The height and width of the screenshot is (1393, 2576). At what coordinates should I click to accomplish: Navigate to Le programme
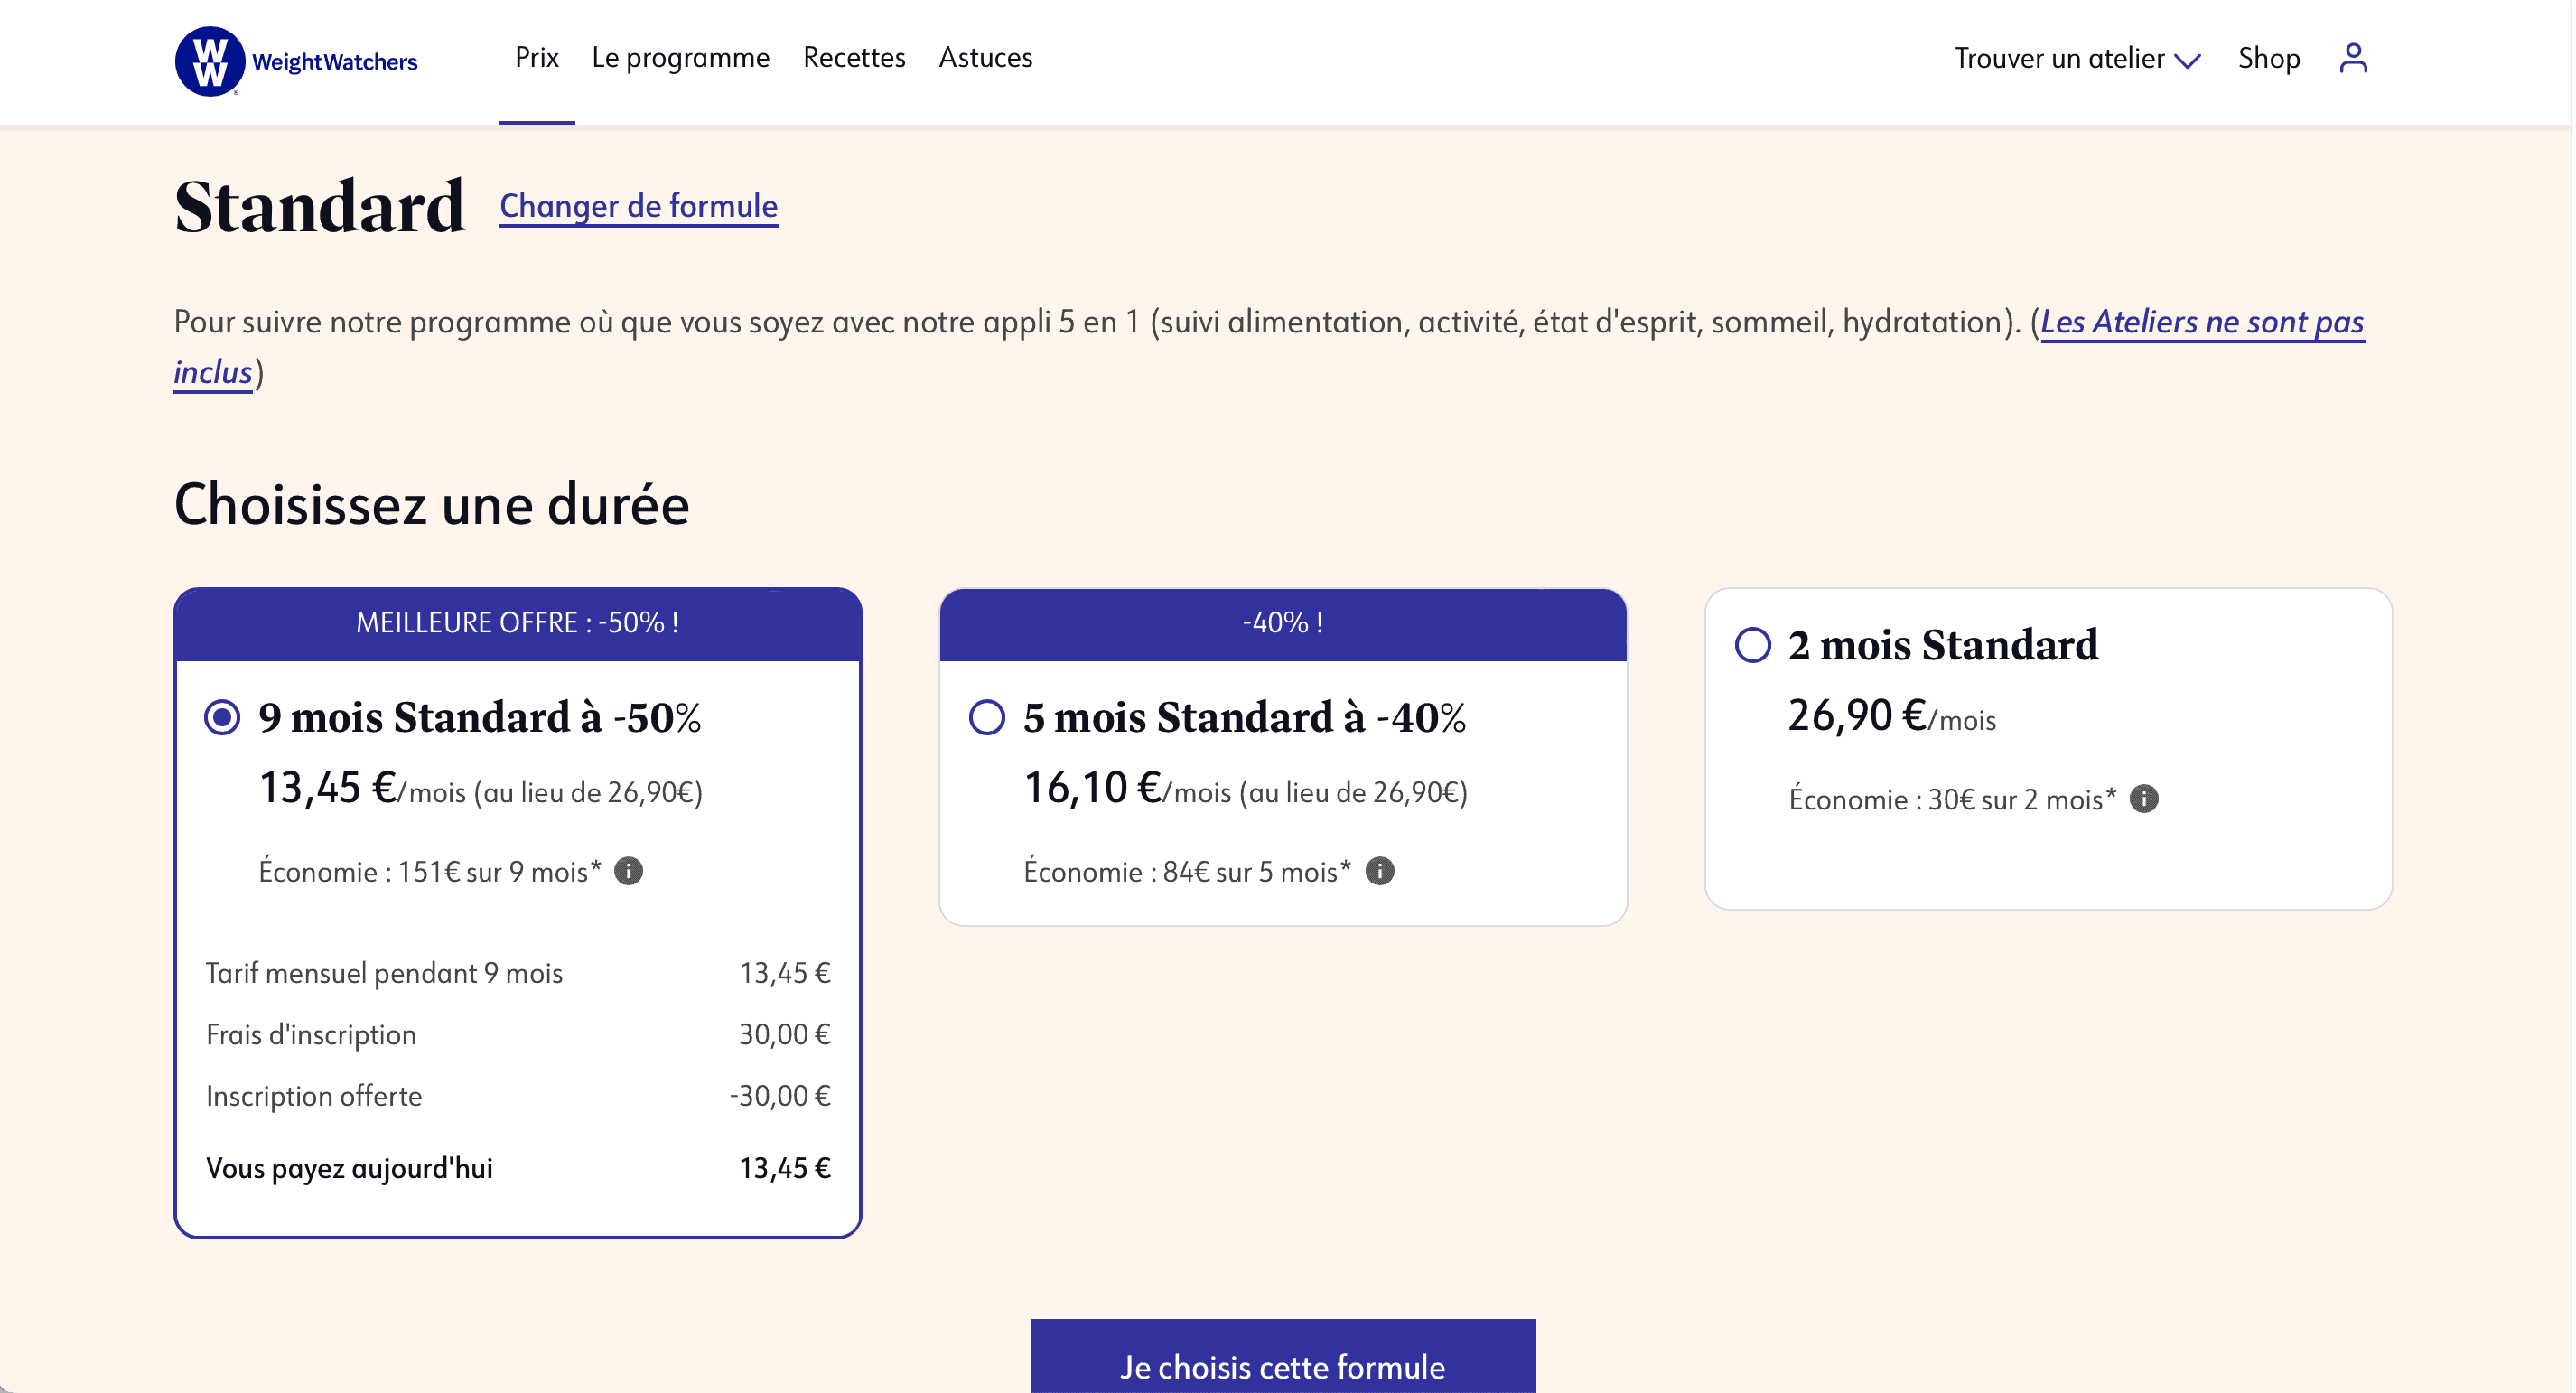(x=681, y=58)
